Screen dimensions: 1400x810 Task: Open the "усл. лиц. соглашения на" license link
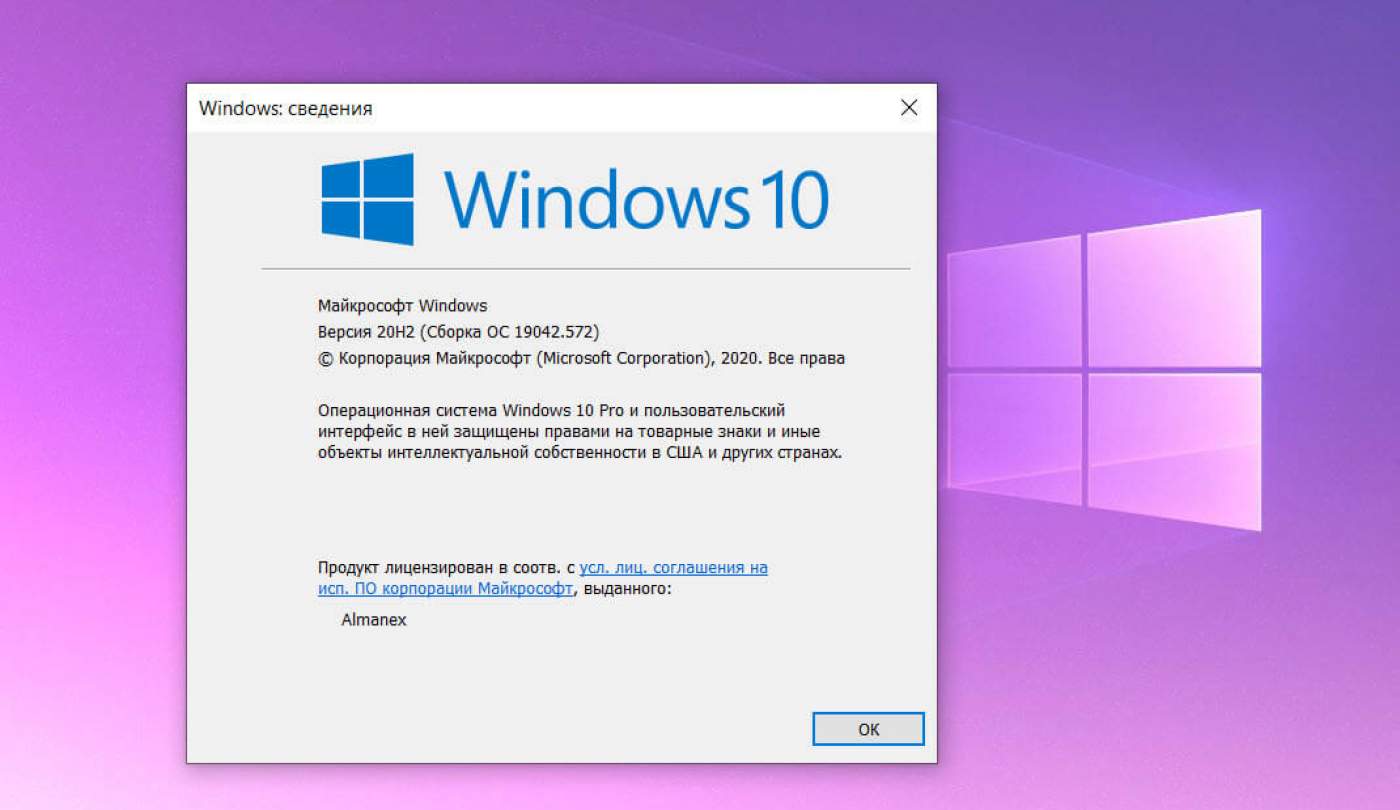674,567
